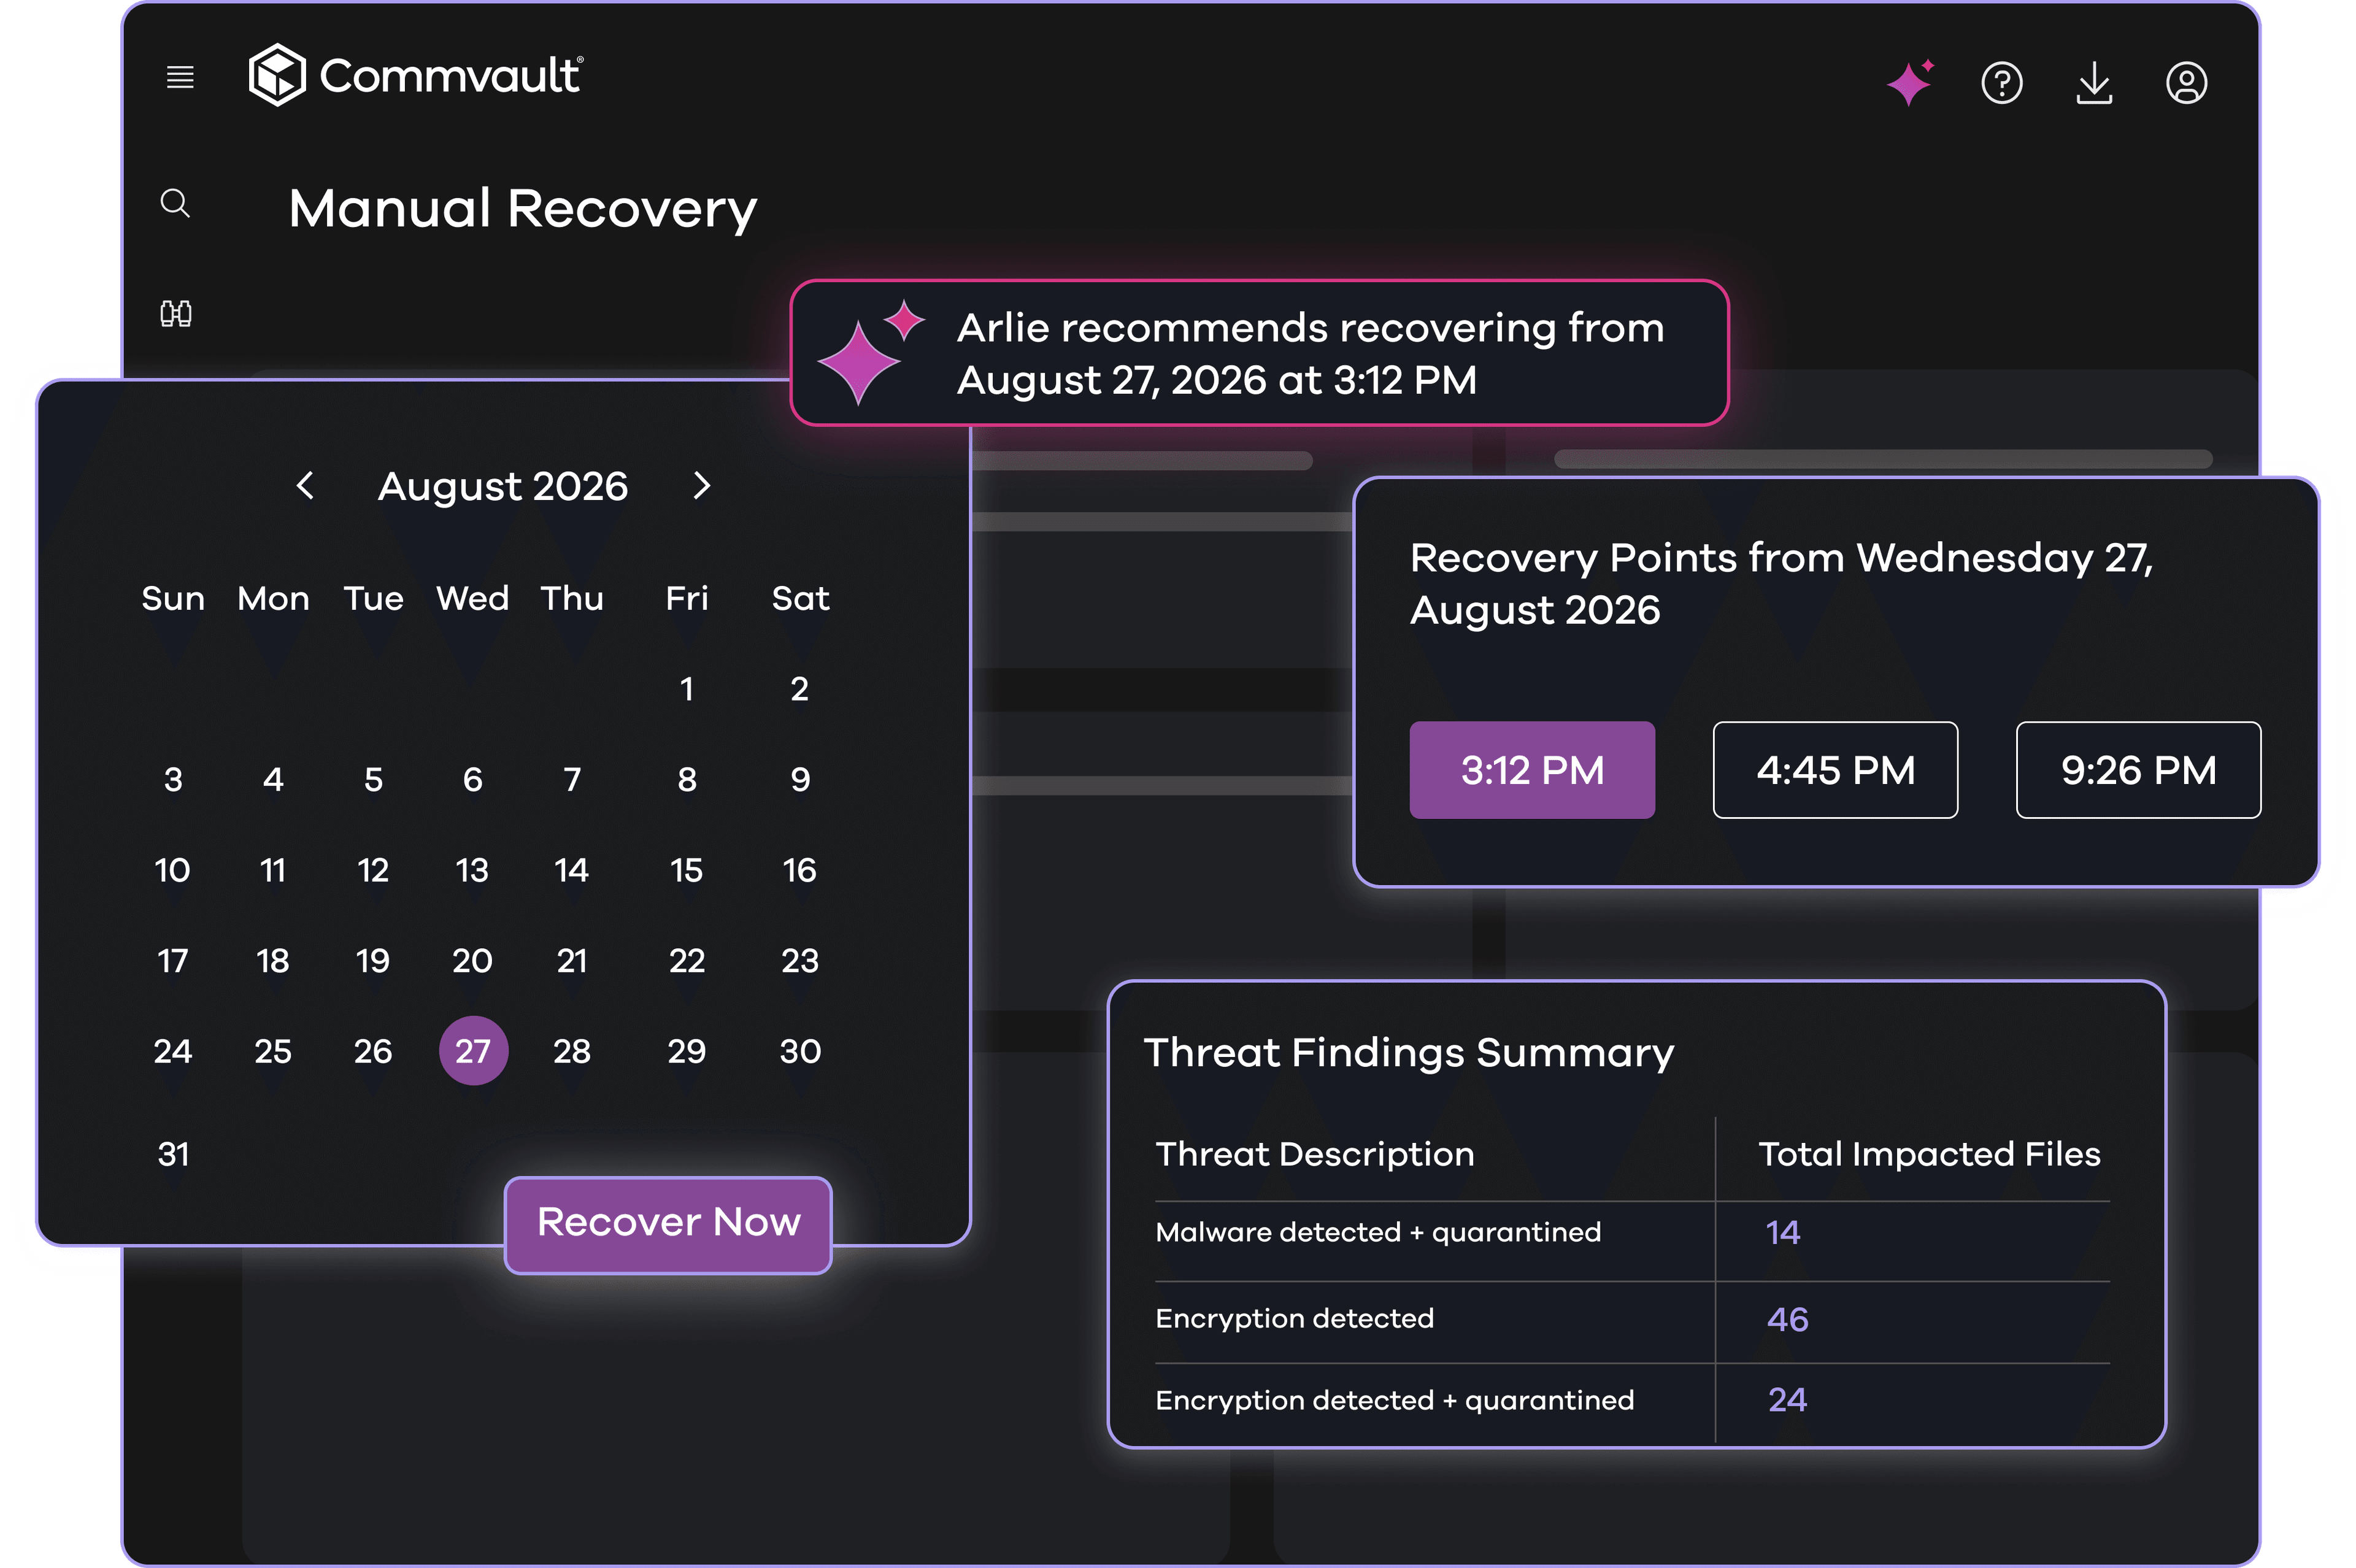The width and height of the screenshot is (2356, 1568).
Task: Choose August 13 in calendar
Action: pyautogui.click(x=473, y=871)
